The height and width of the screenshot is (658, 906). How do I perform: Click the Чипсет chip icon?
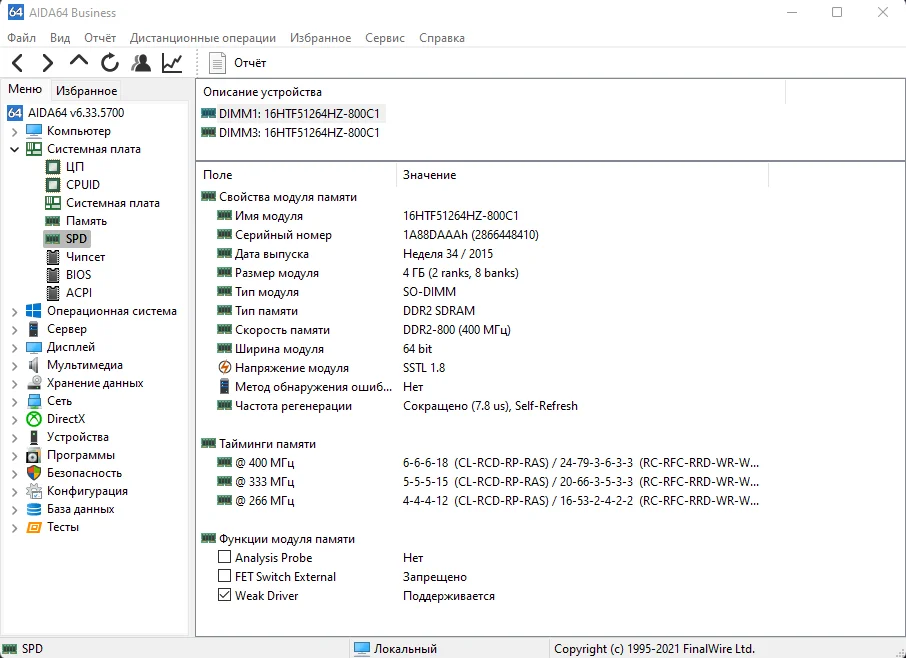click(x=53, y=256)
